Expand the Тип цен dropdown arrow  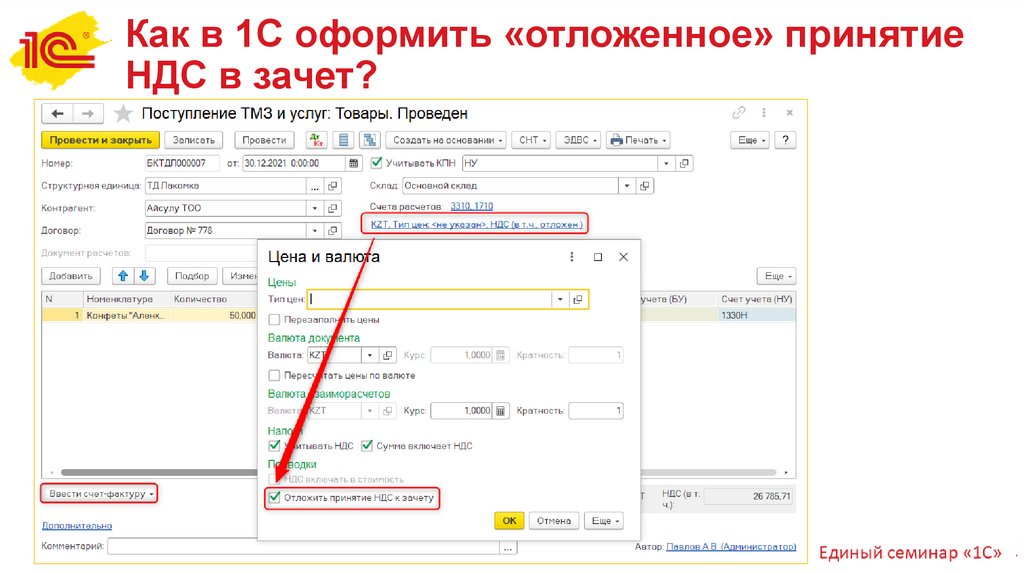tap(560, 299)
